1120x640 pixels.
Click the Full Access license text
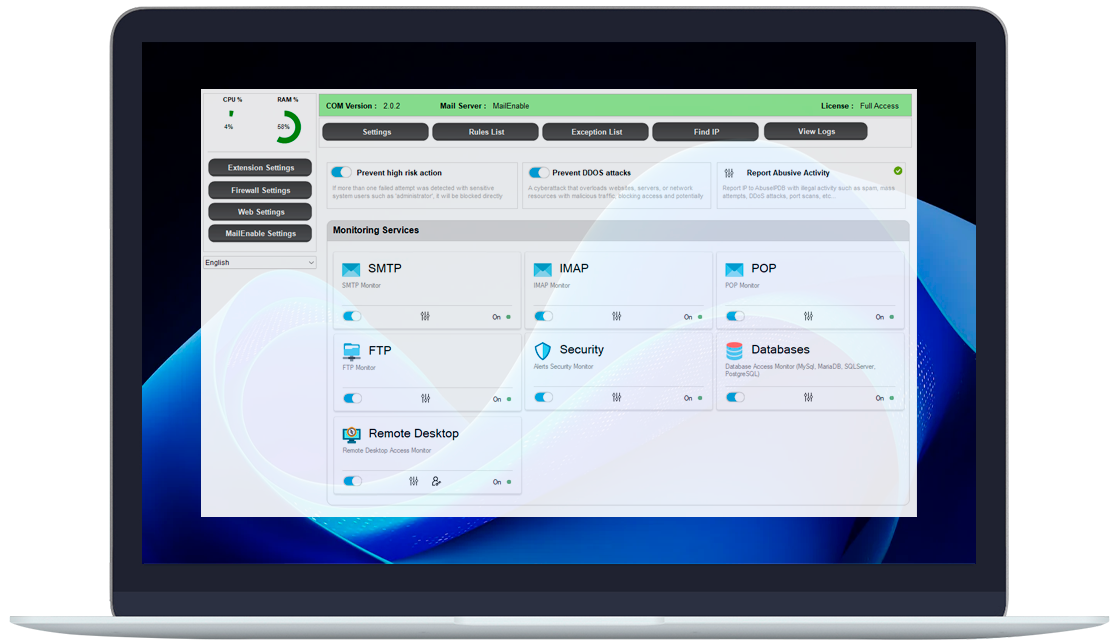(x=879, y=106)
